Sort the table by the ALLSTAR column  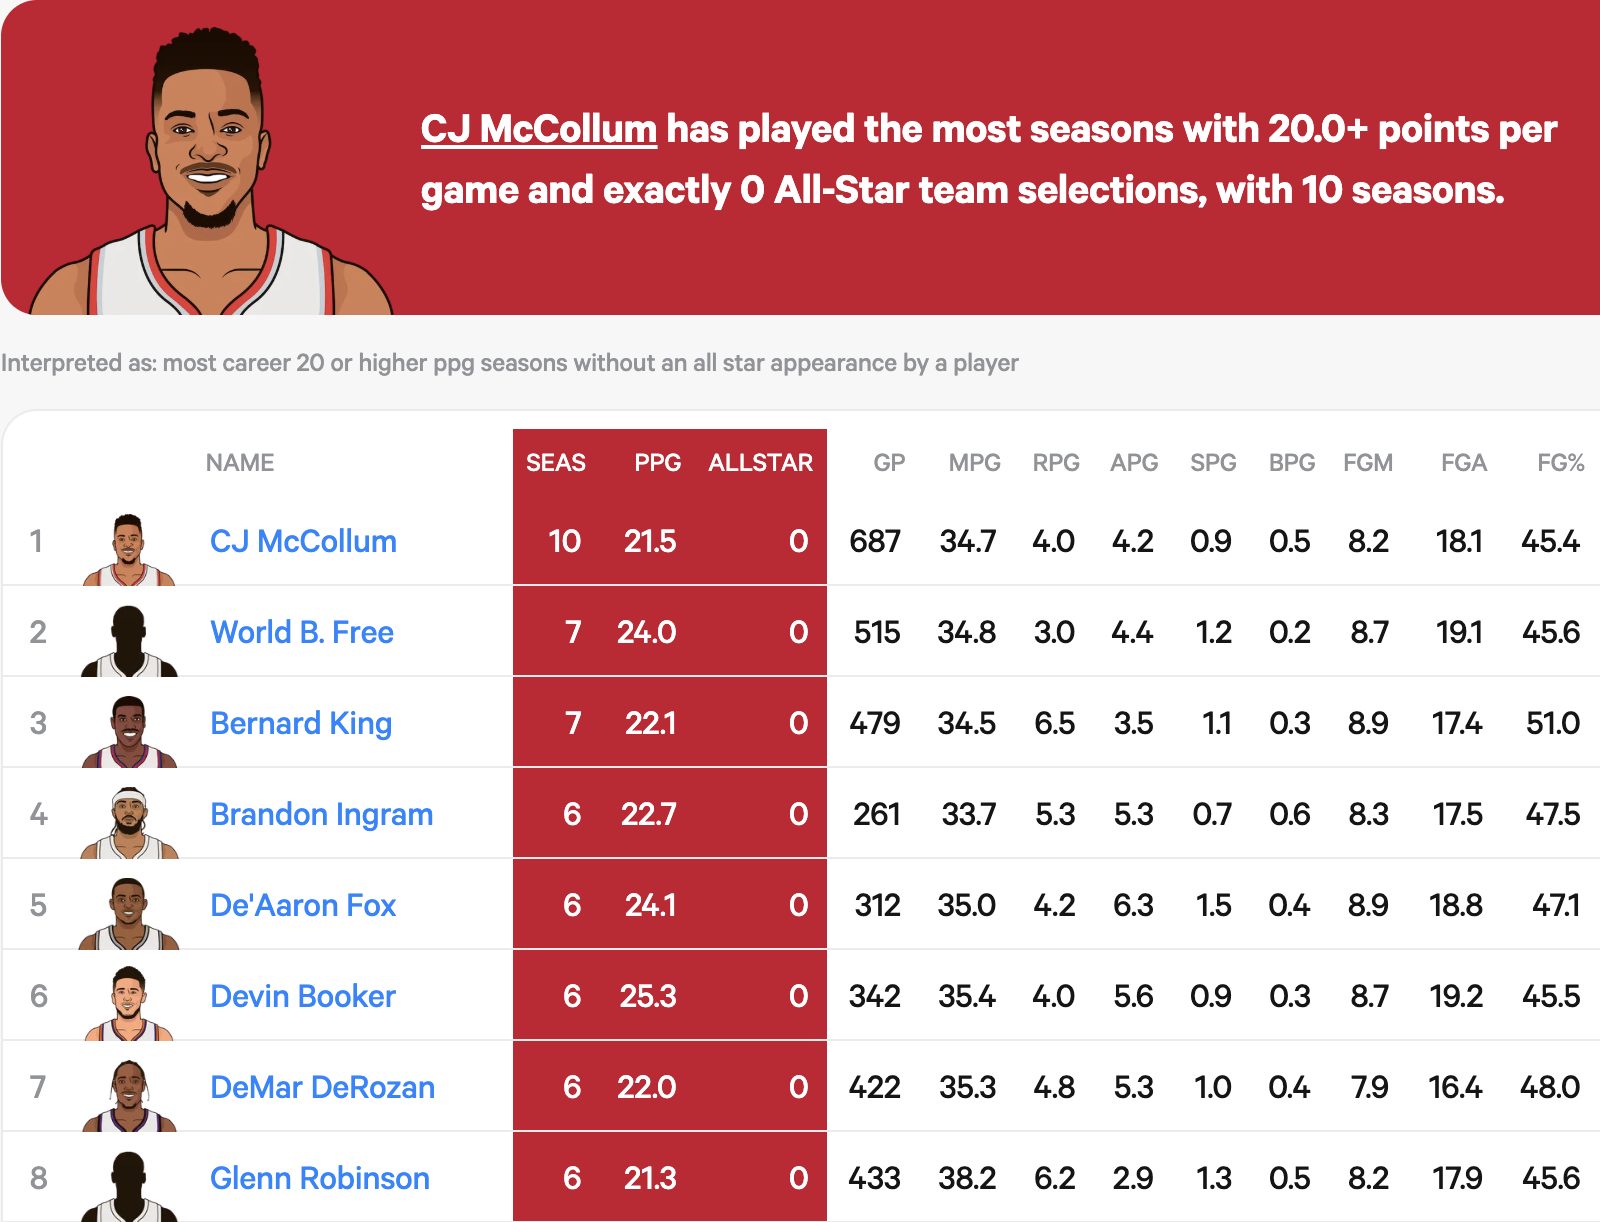click(760, 462)
